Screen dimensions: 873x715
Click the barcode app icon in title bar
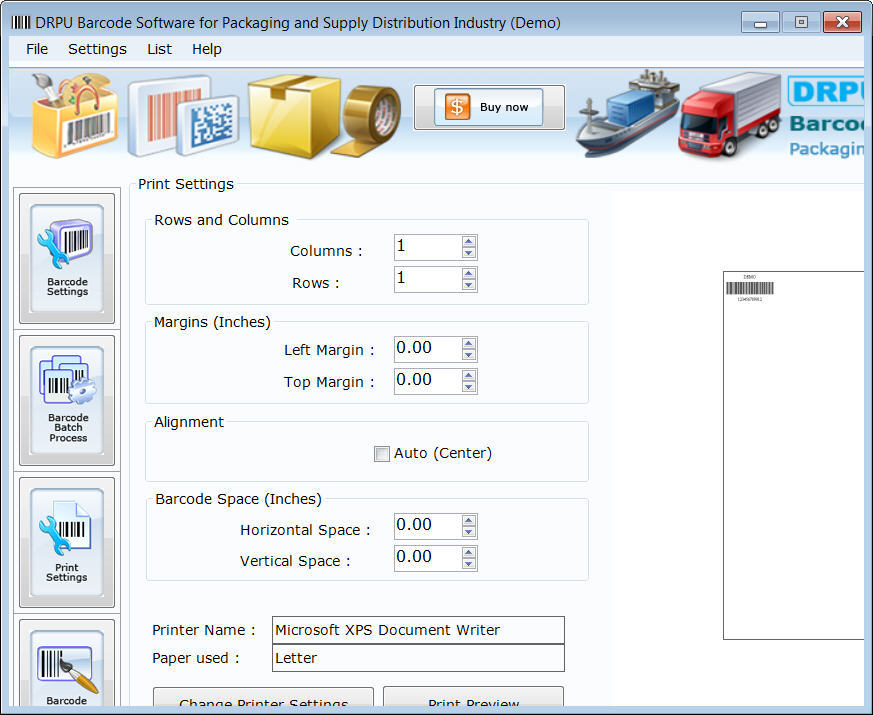[21, 22]
